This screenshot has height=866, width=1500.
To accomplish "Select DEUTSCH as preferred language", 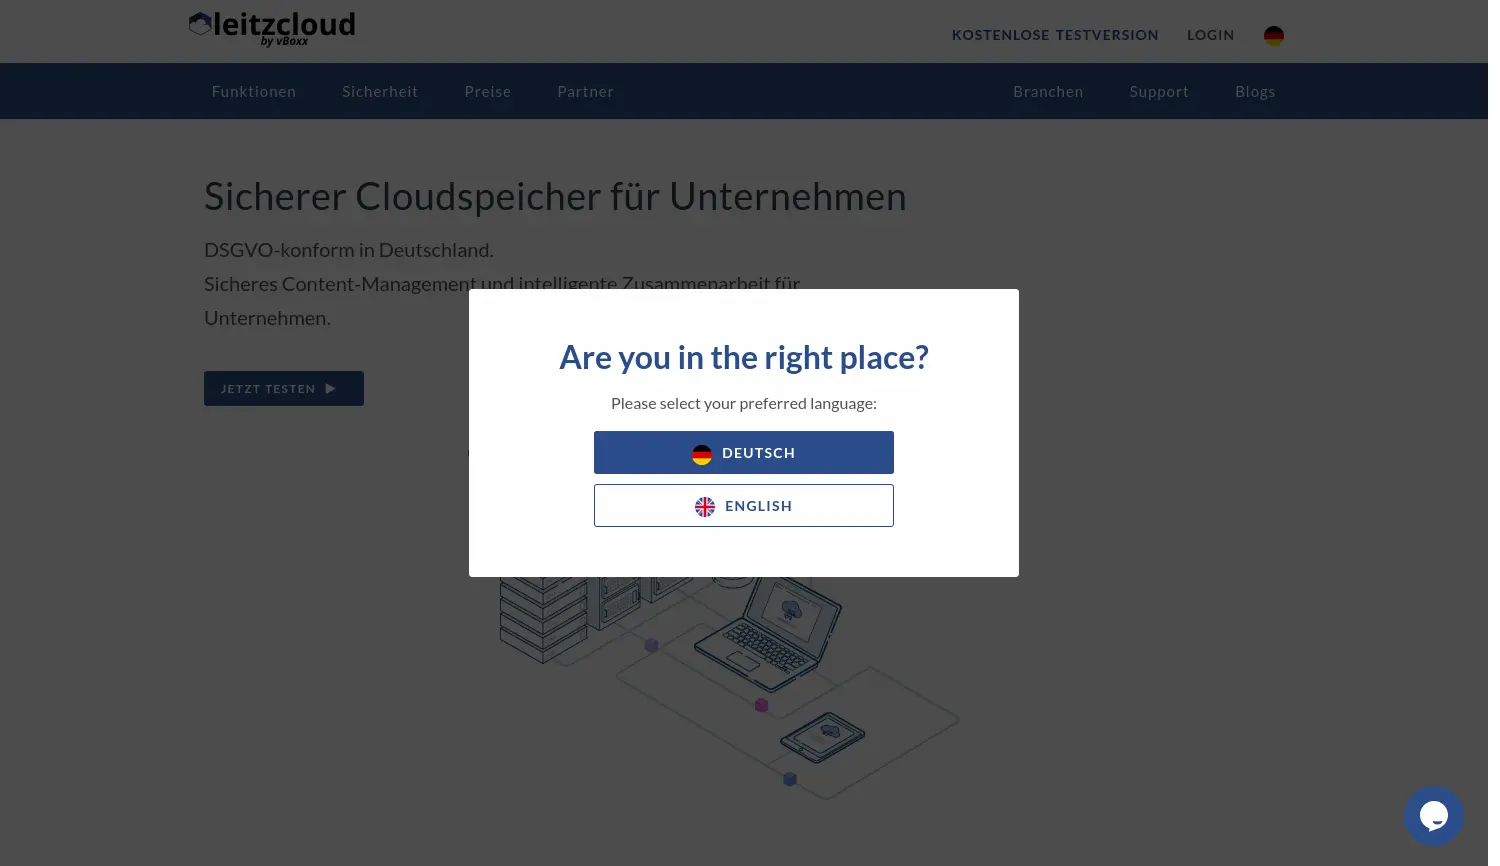I will (x=744, y=452).
